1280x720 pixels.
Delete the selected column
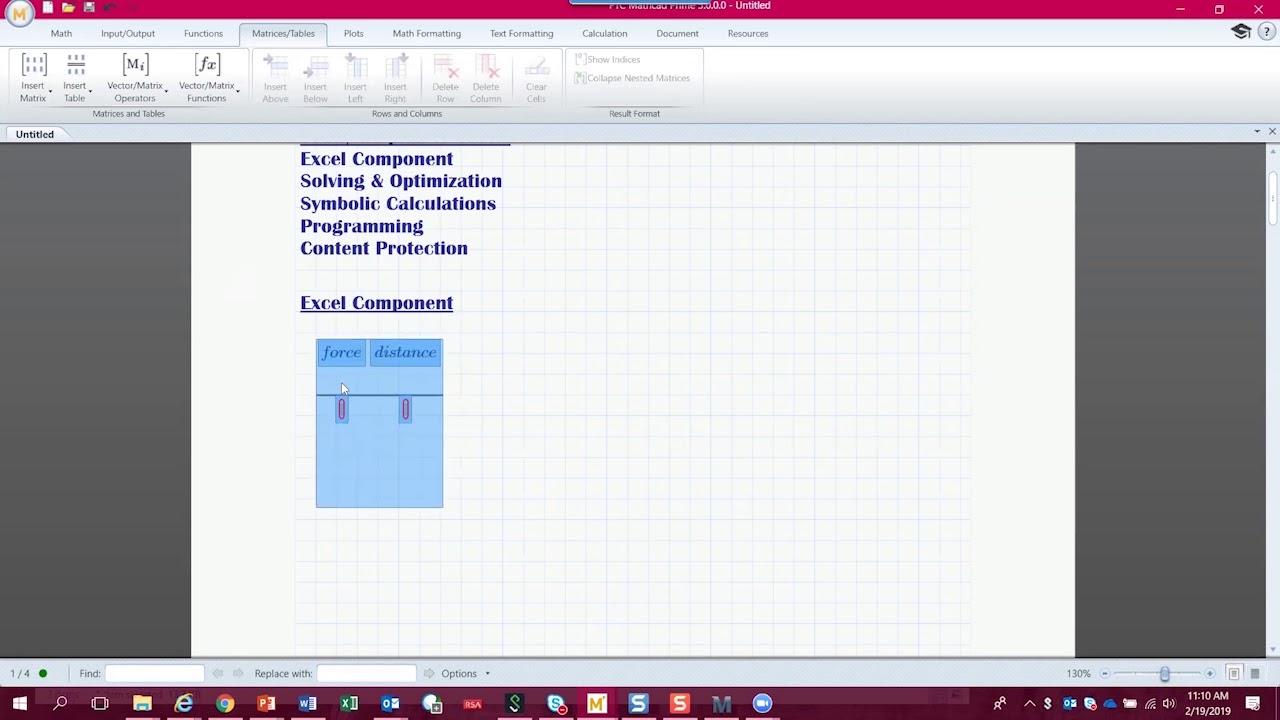click(x=485, y=79)
